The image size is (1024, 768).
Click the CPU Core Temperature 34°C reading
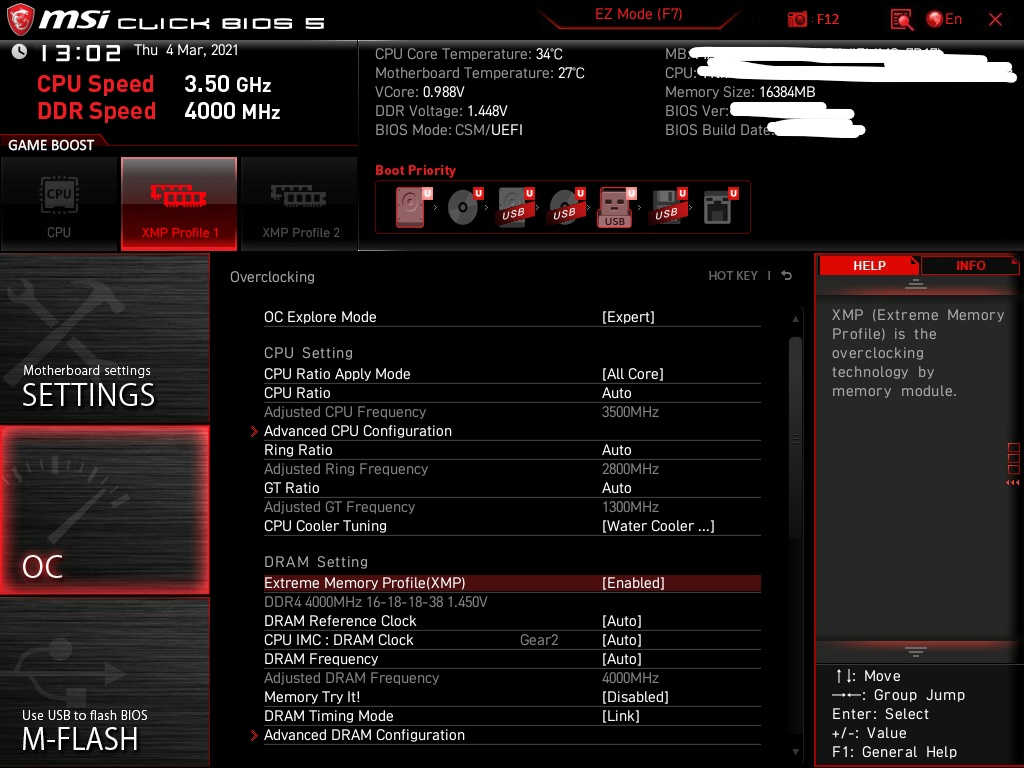(468, 54)
